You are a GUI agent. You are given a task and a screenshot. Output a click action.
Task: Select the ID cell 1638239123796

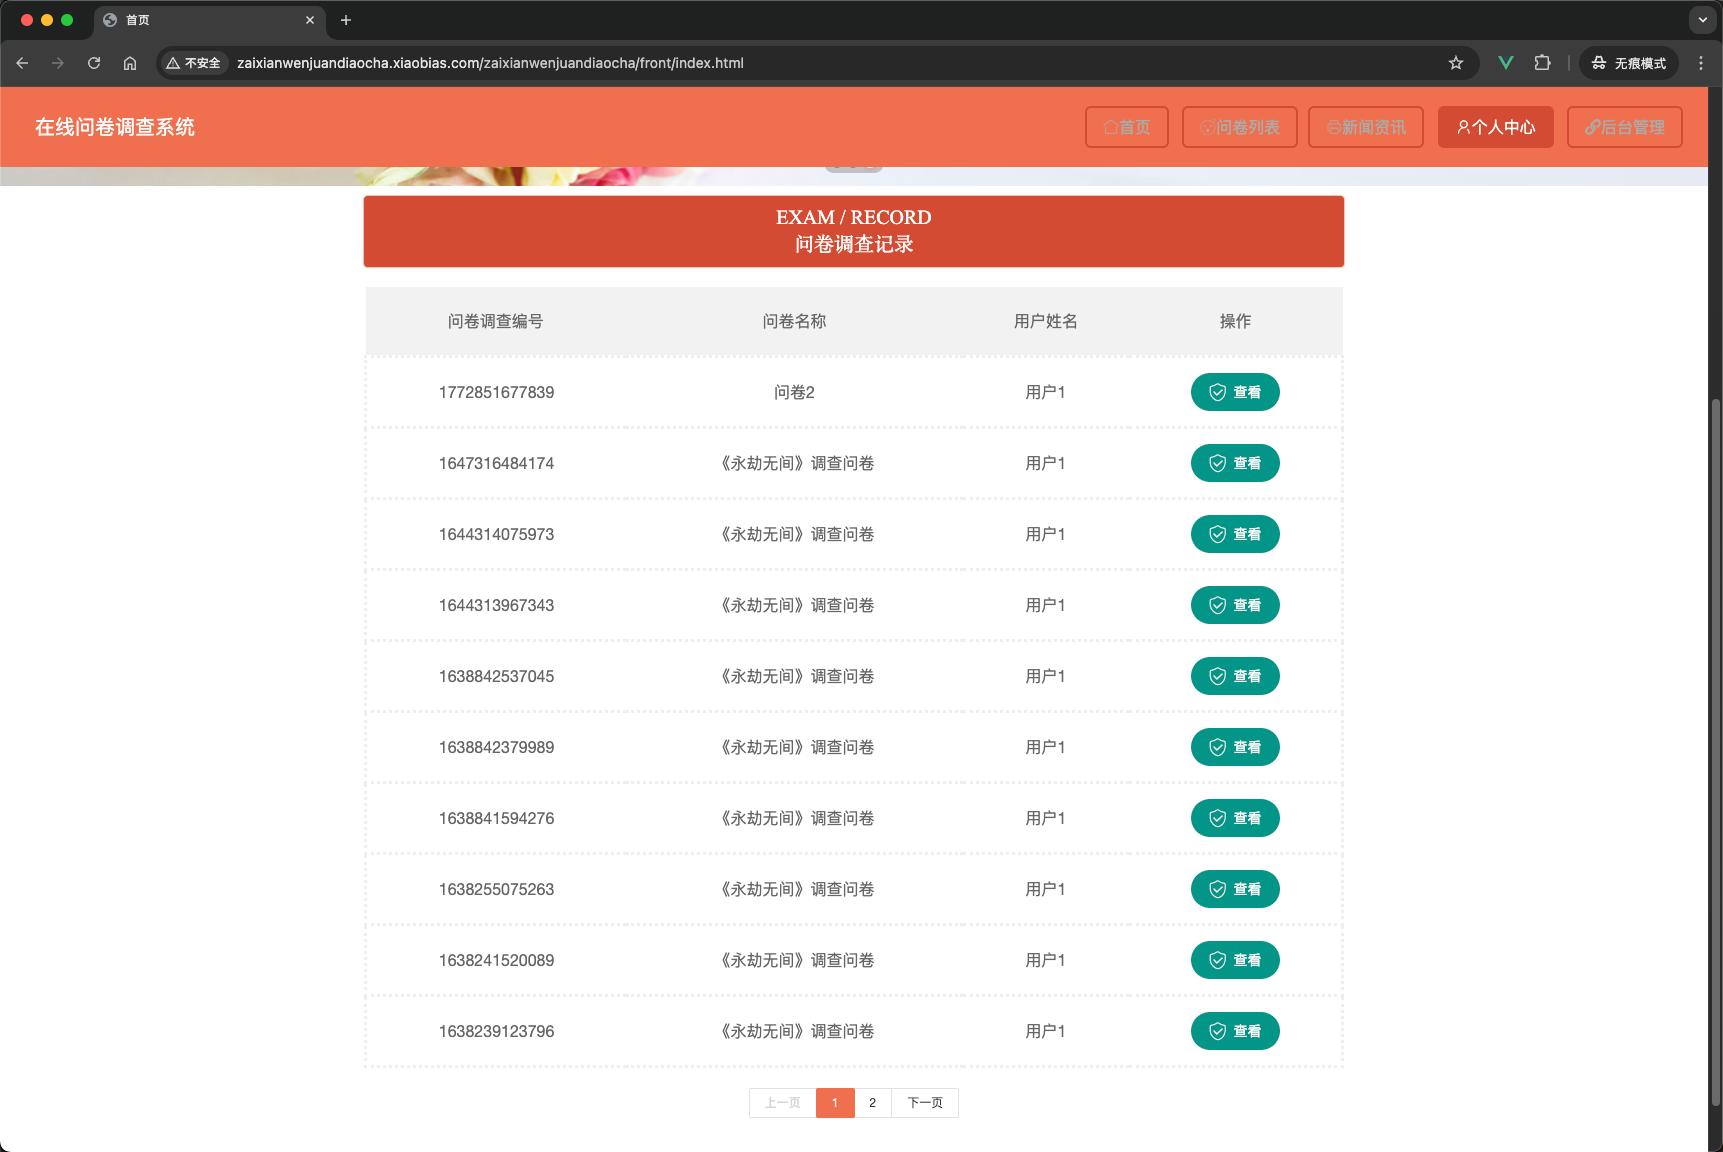496,1031
